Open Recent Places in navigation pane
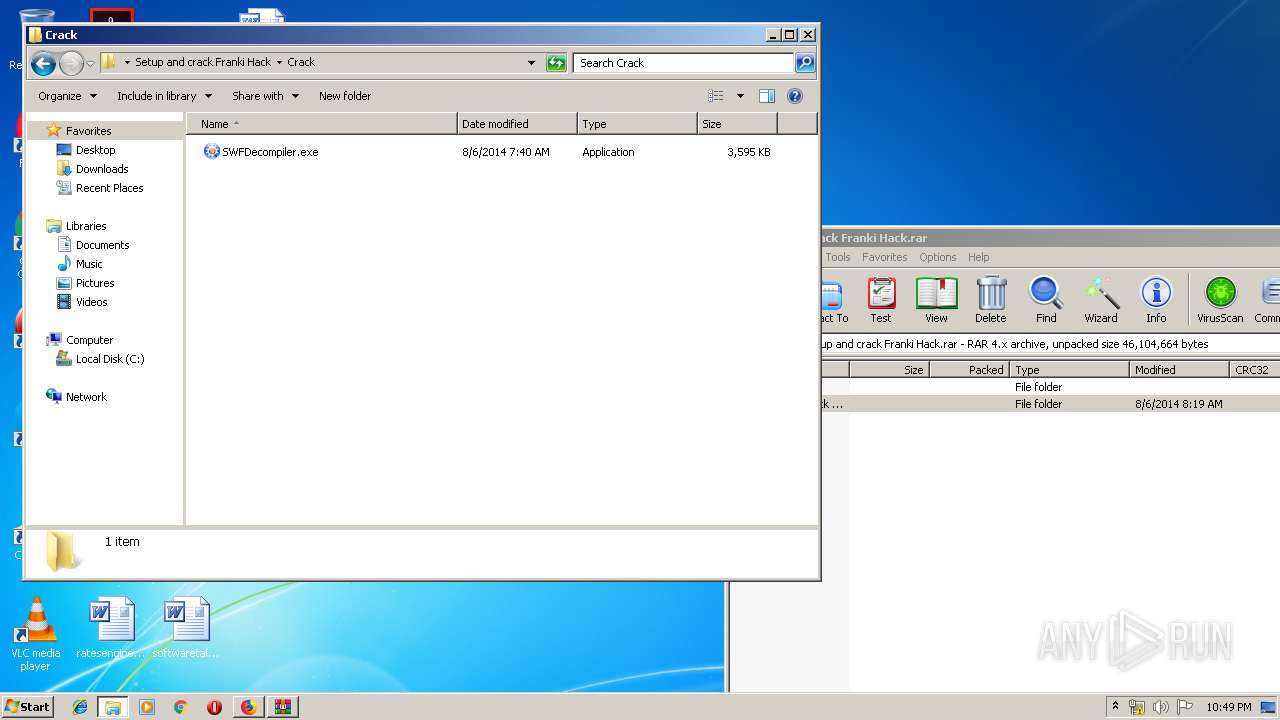This screenshot has width=1280, height=720. point(109,188)
